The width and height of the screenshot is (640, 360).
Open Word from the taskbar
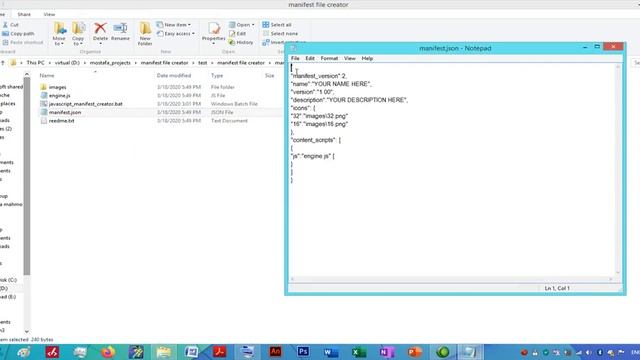click(x=331, y=352)
